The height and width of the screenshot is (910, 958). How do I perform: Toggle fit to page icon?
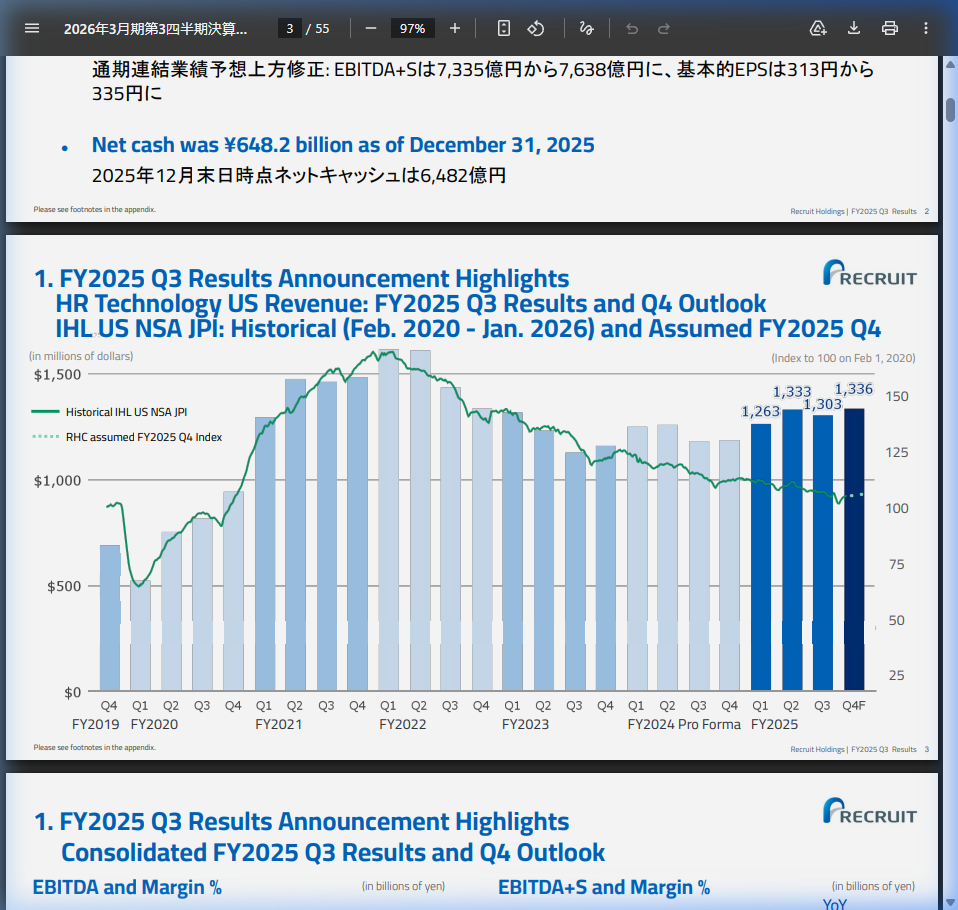pos(503,28)
